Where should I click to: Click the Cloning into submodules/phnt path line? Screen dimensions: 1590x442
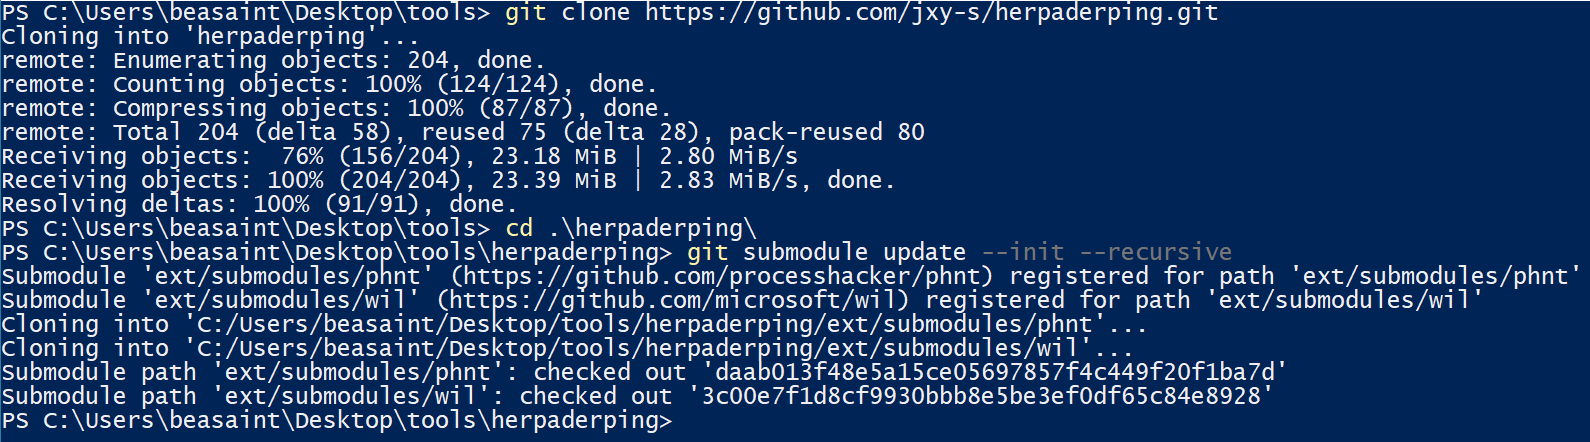pos(574,324)
